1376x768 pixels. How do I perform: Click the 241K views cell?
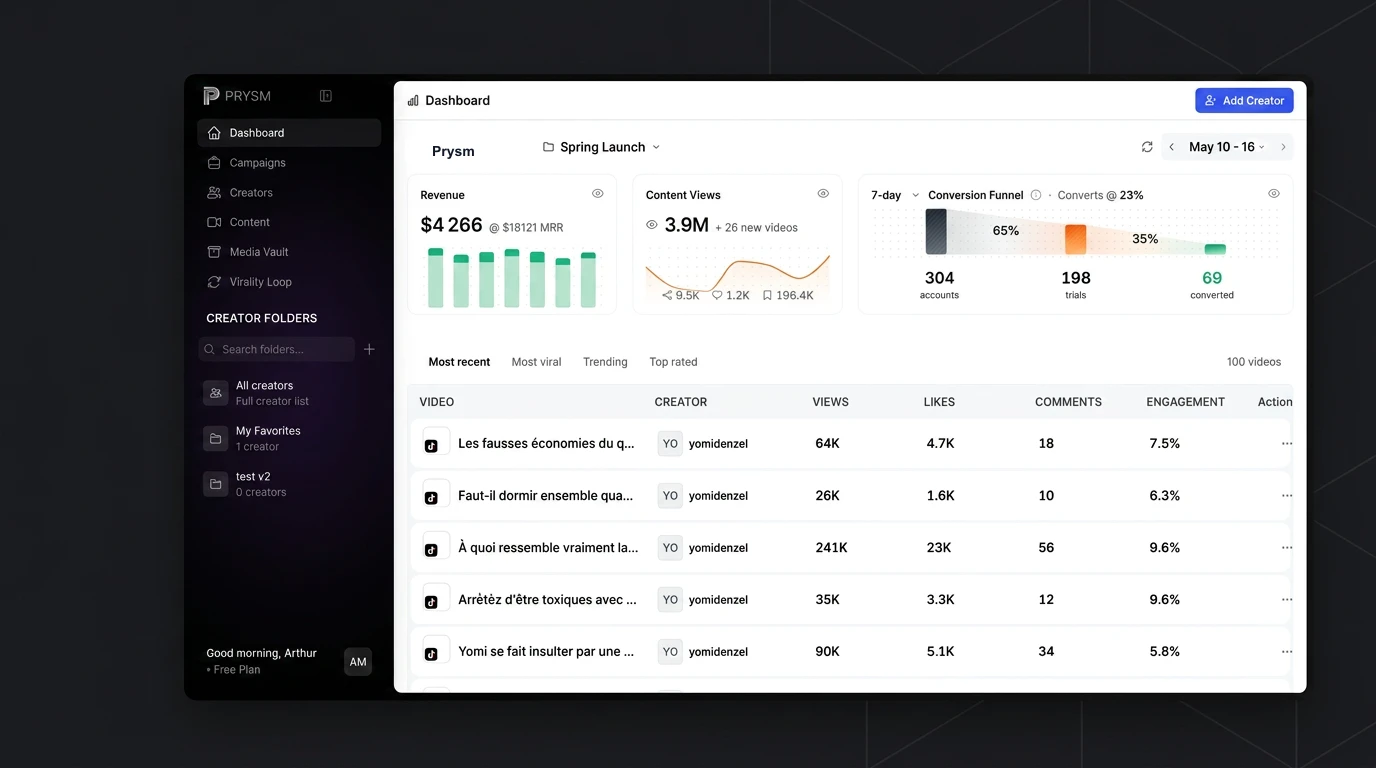831,548
